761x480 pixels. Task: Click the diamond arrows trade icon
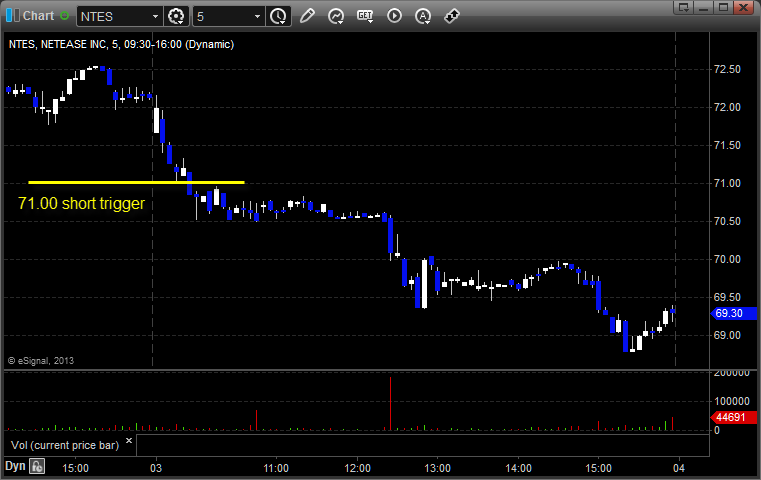point(452,16)
